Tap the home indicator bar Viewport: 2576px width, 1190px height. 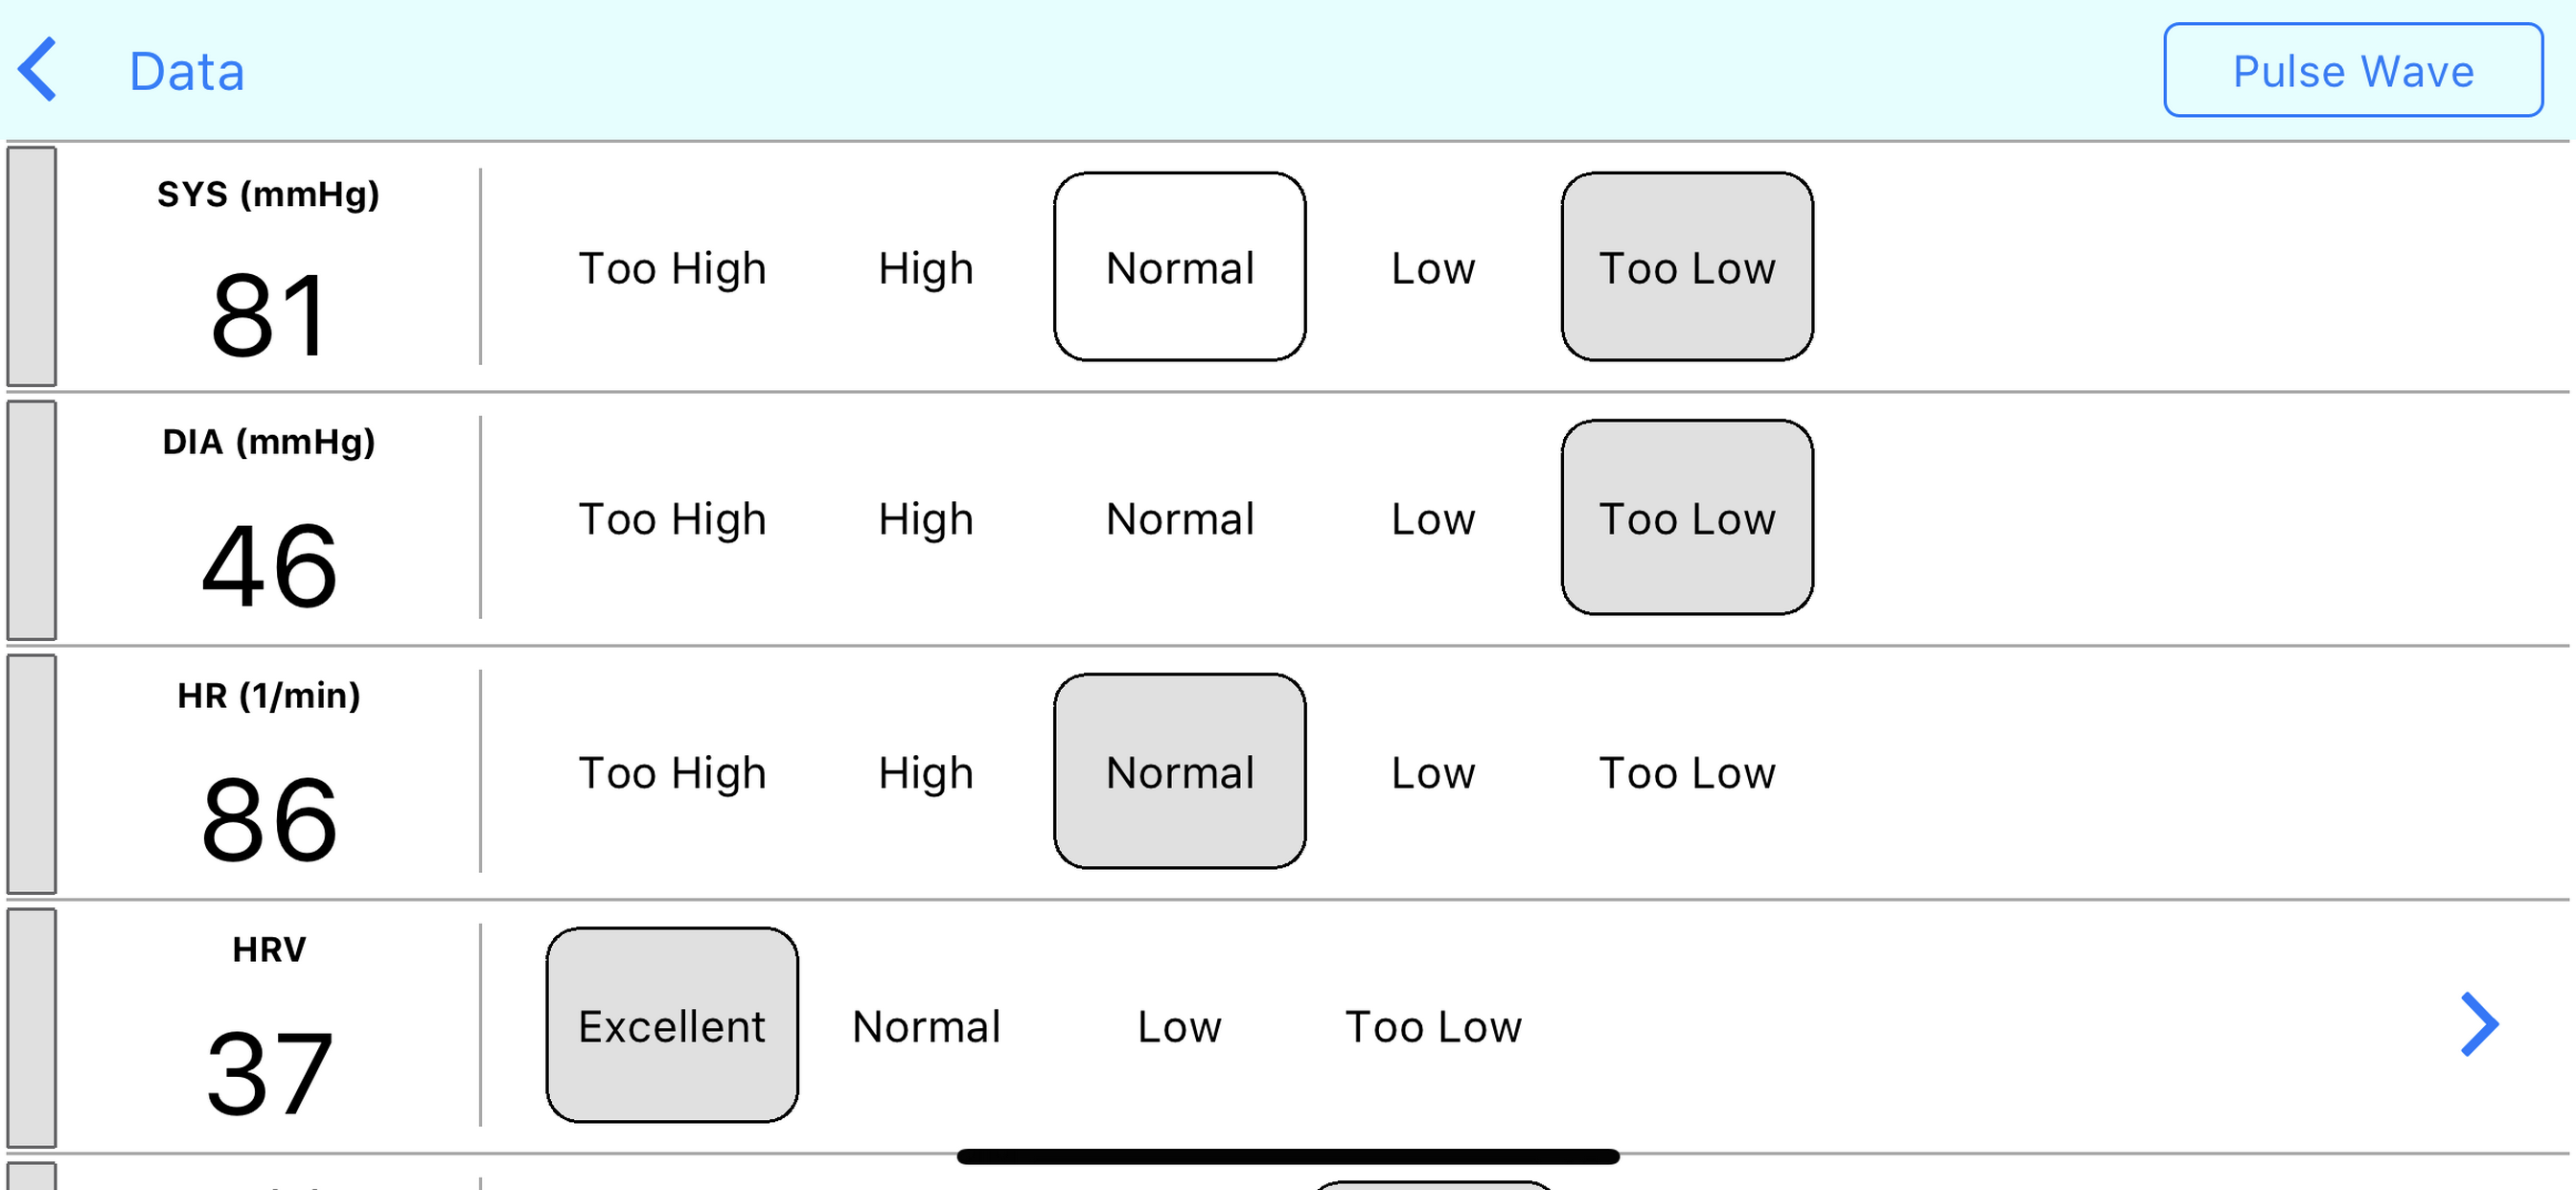click(1287, 1157)
